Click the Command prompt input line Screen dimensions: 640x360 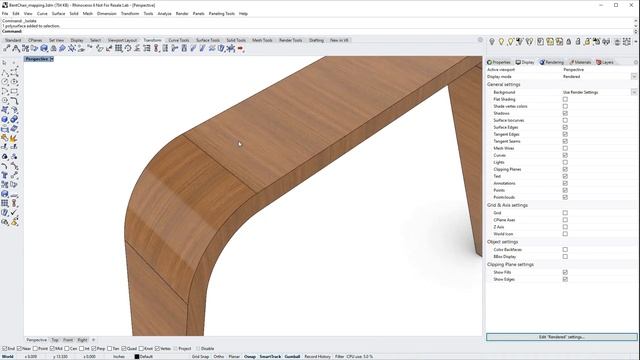coord(318,31)
